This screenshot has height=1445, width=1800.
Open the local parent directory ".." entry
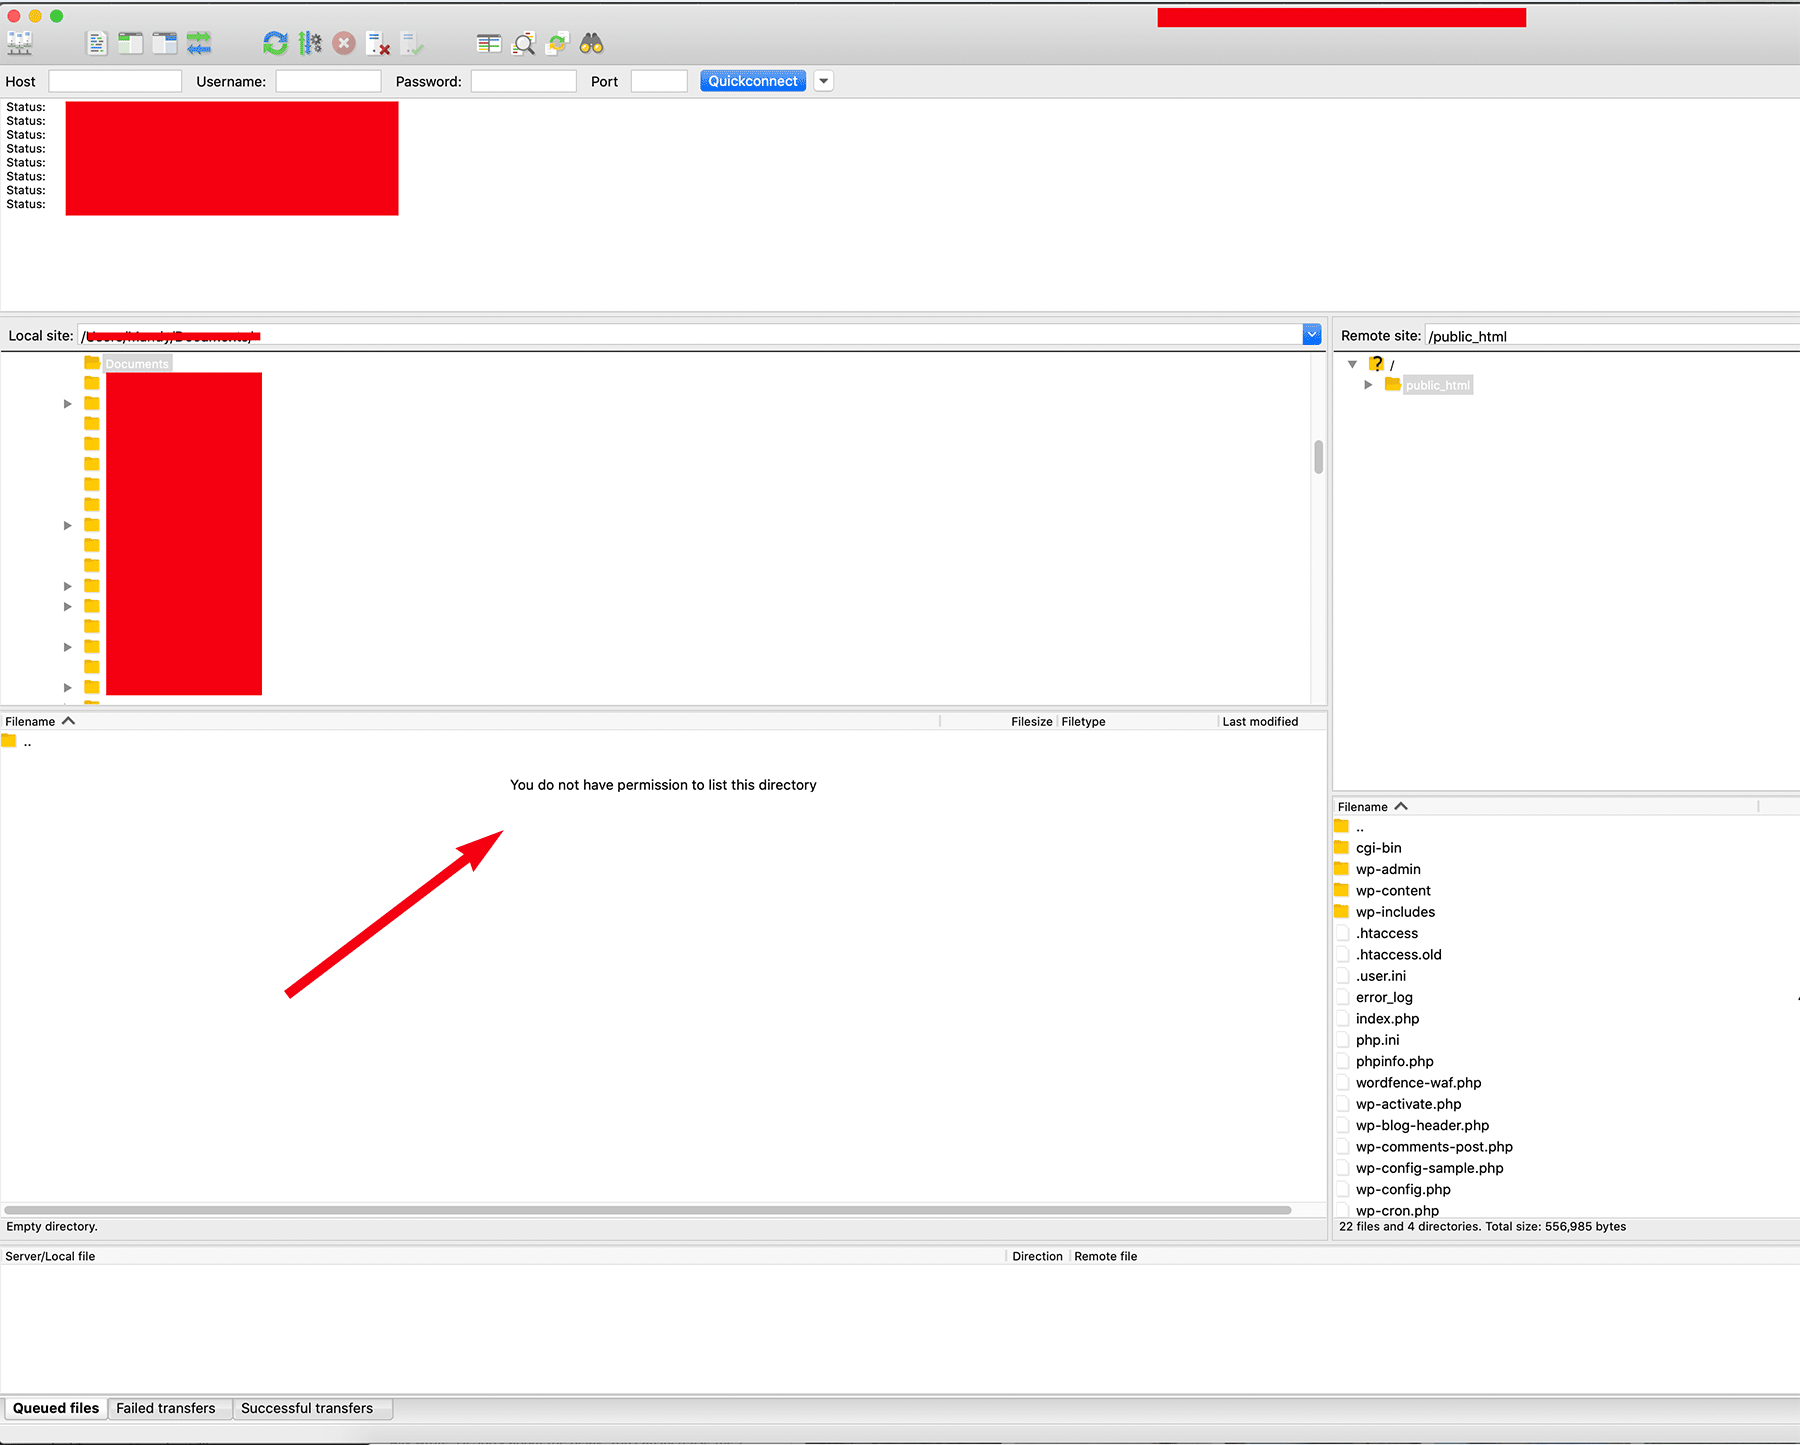27,742
